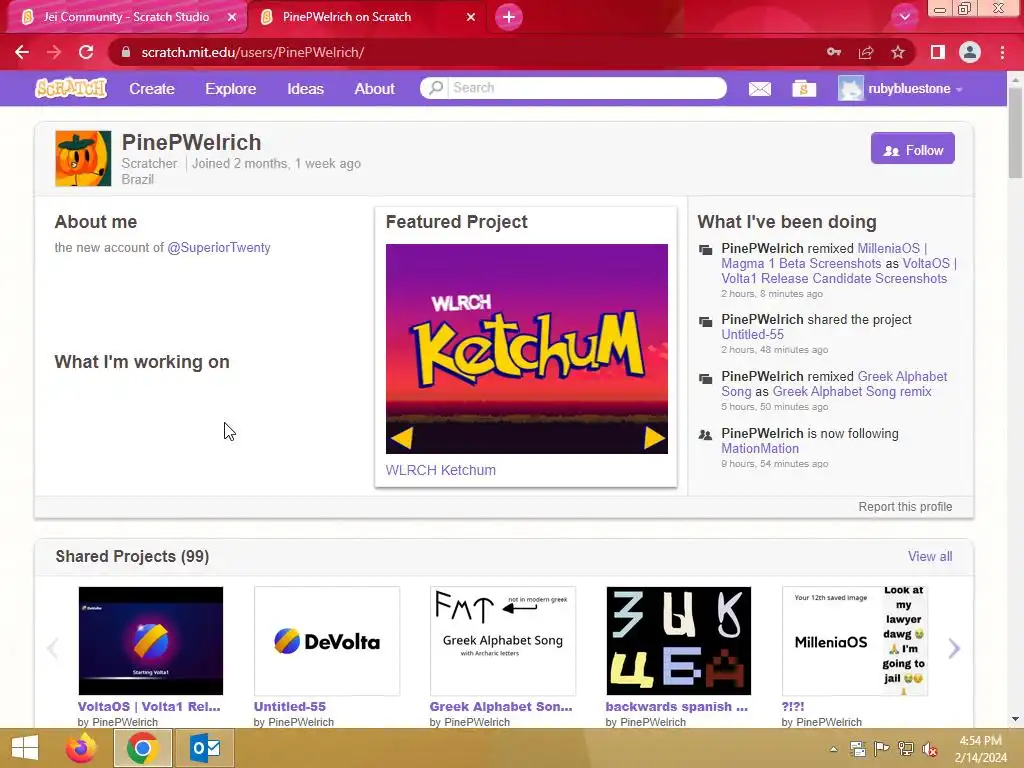Image resolution: width=1024 pixels, height=768 pixels.
Task: Open Untitled-55 link in activity feed
Action: (x=752, y=334)
